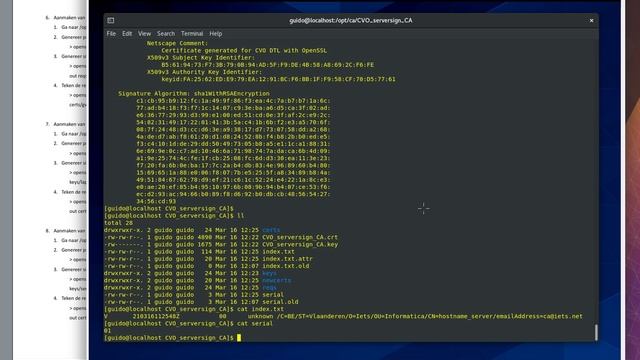Click 'CVO_serversign_CA.crt' file name
The image size is (640, 360).
point(300,237)
